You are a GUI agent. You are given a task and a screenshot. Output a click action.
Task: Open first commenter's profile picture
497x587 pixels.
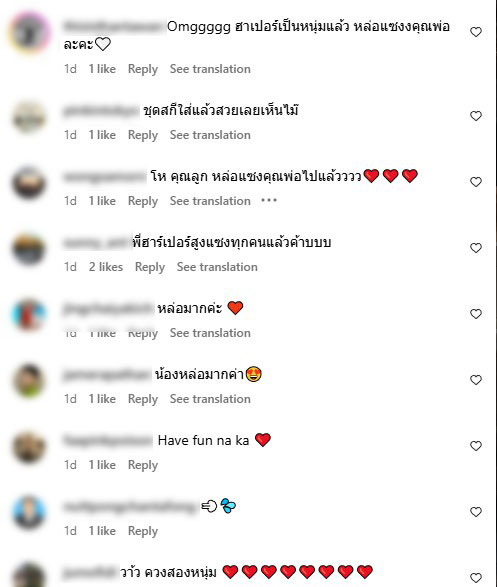coord(29,33)
